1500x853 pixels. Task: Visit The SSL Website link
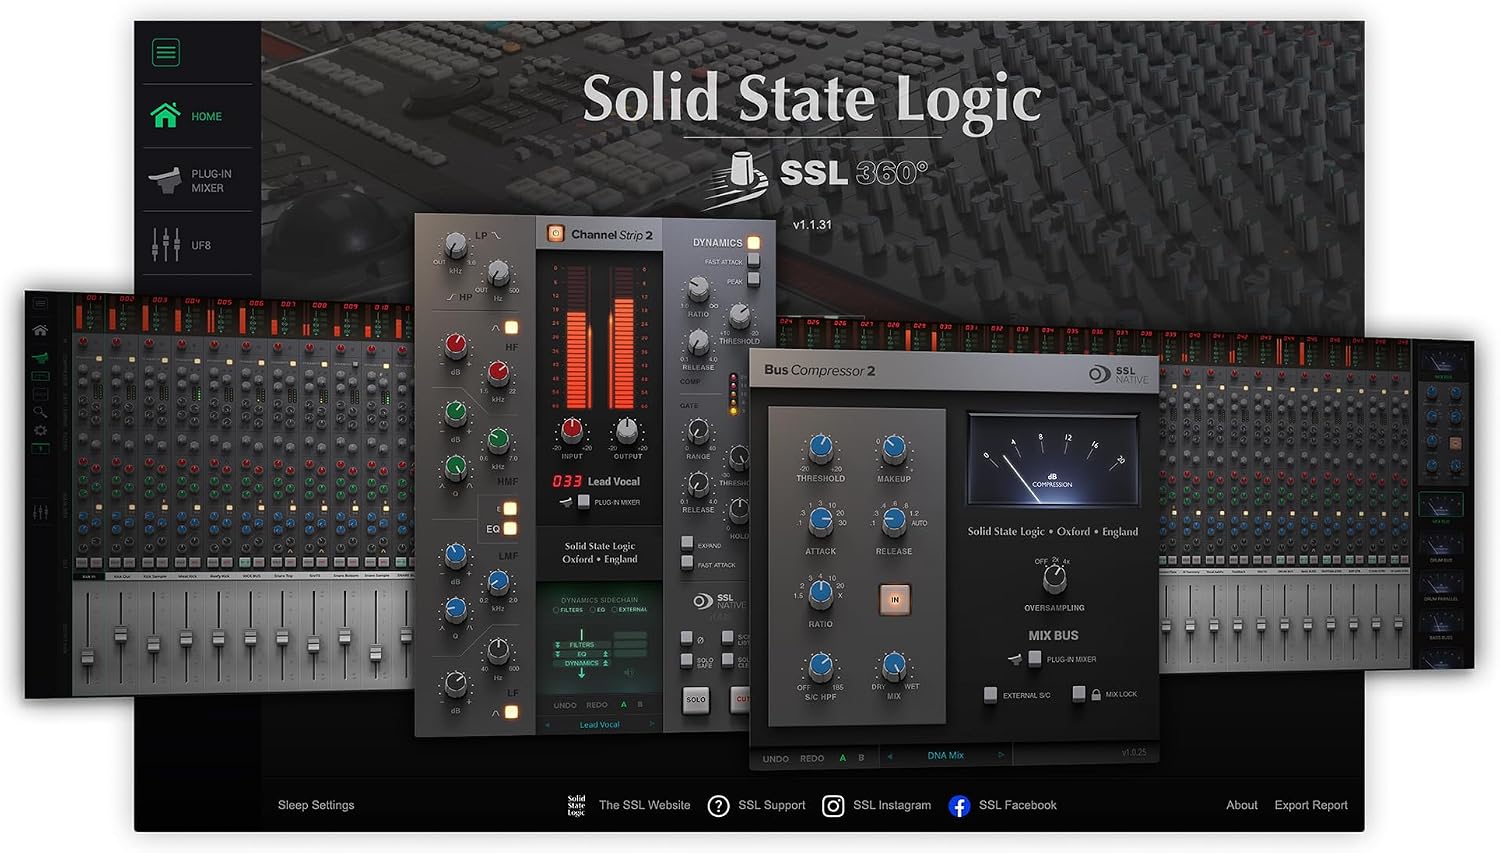pos(629,805)
